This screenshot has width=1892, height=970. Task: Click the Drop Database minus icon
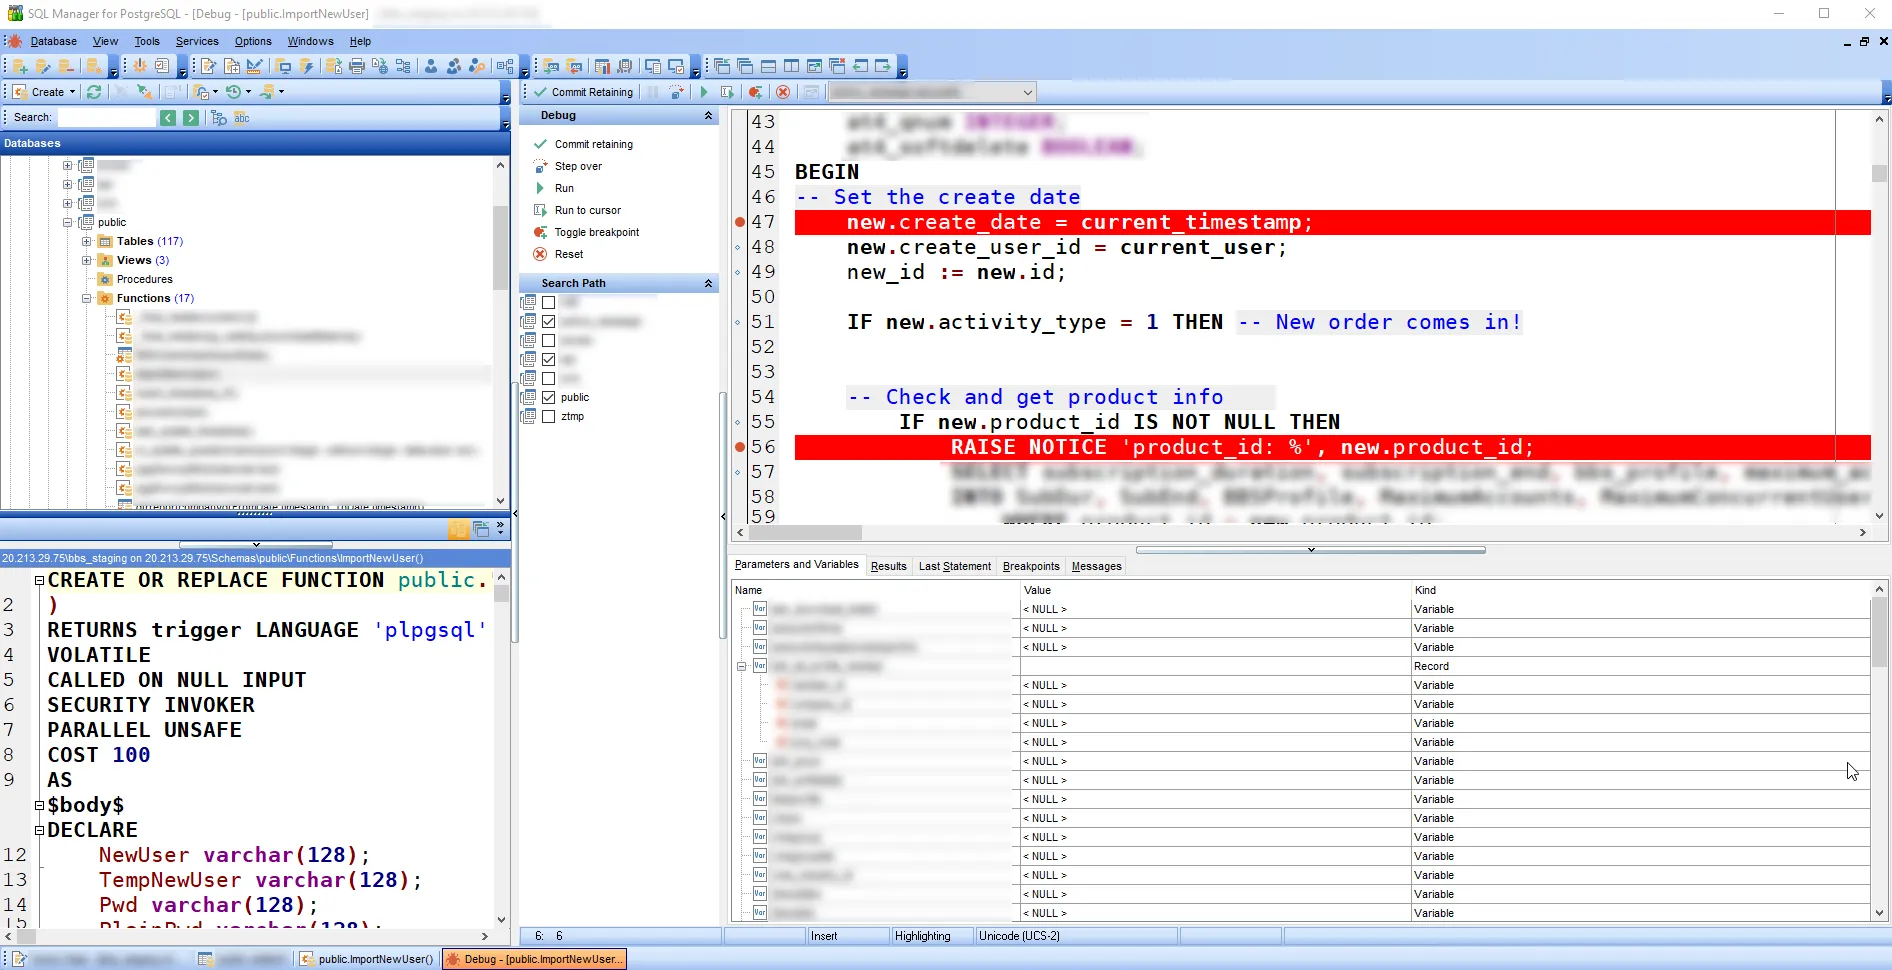(x=66, y=66)
